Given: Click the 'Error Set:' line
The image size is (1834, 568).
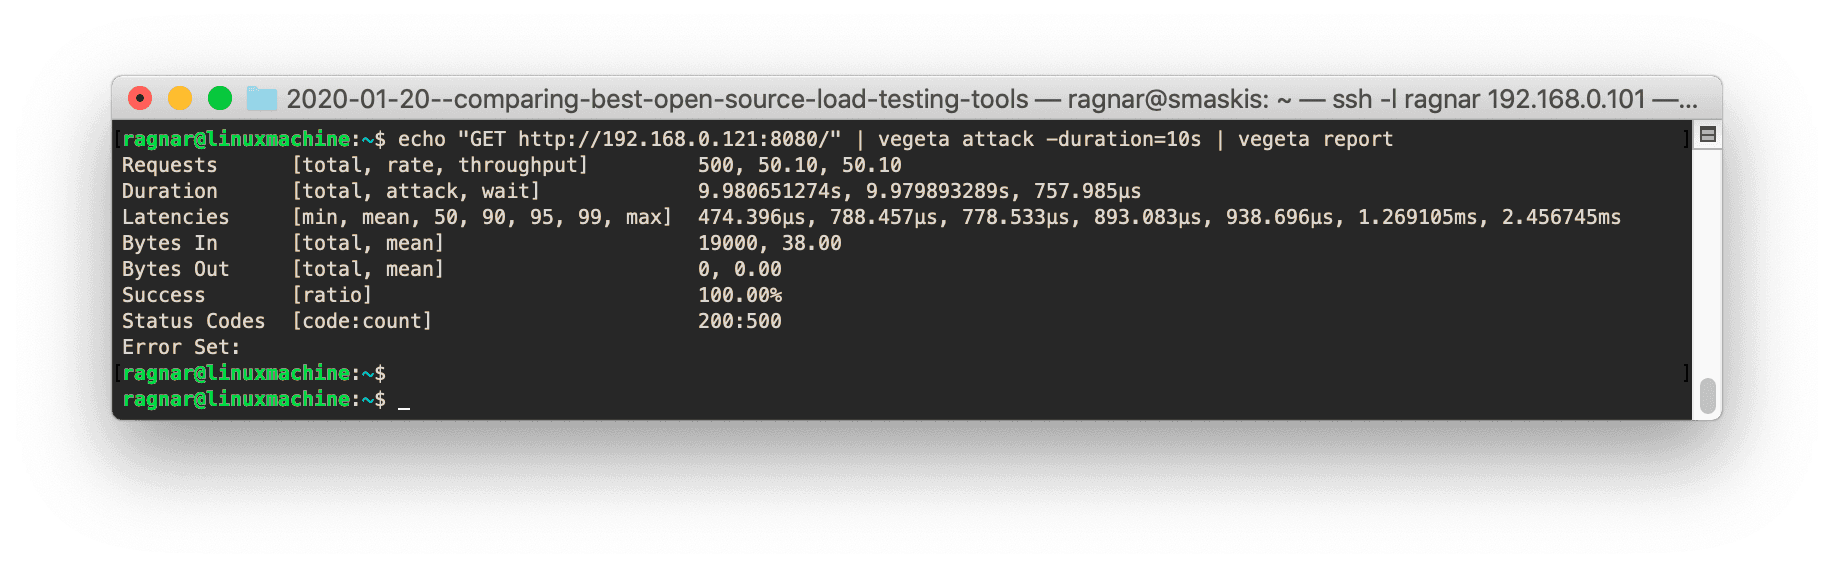Looking at the screenshot, I should click(181, 347).
